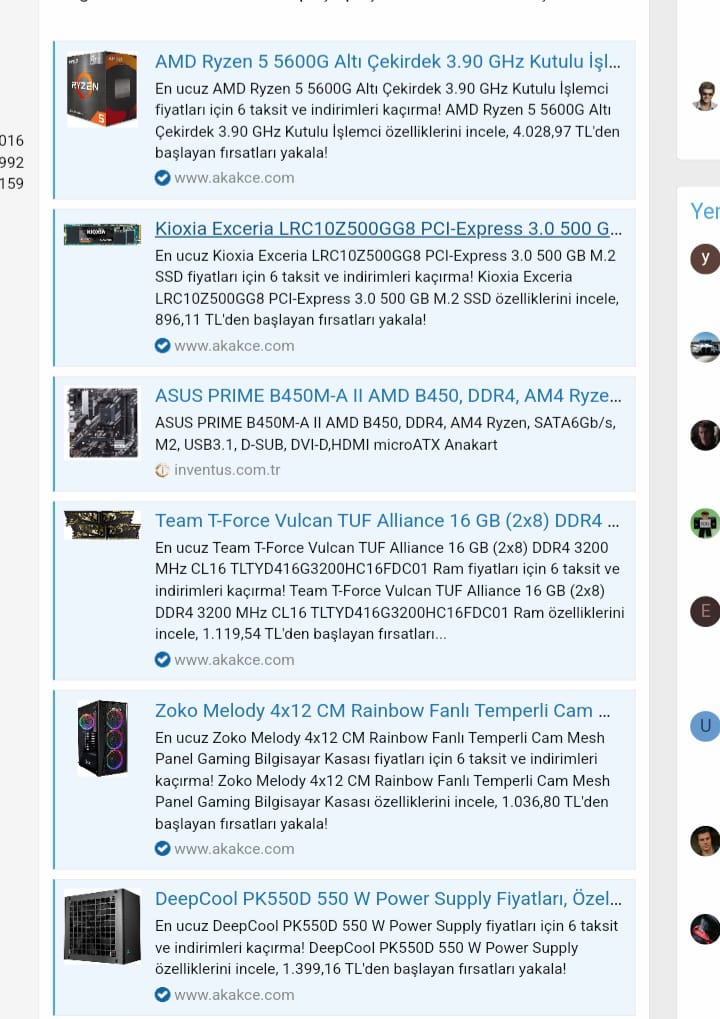Click the DeepCool PK550D description text

[387, 948]
